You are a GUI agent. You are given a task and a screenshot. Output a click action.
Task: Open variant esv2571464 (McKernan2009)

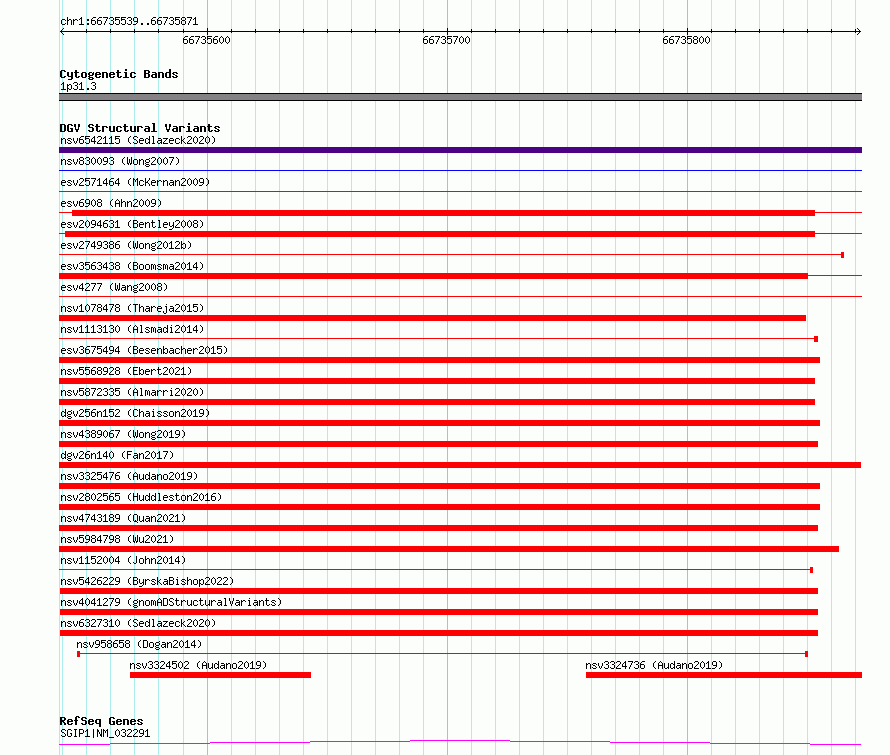click(135, 182)
